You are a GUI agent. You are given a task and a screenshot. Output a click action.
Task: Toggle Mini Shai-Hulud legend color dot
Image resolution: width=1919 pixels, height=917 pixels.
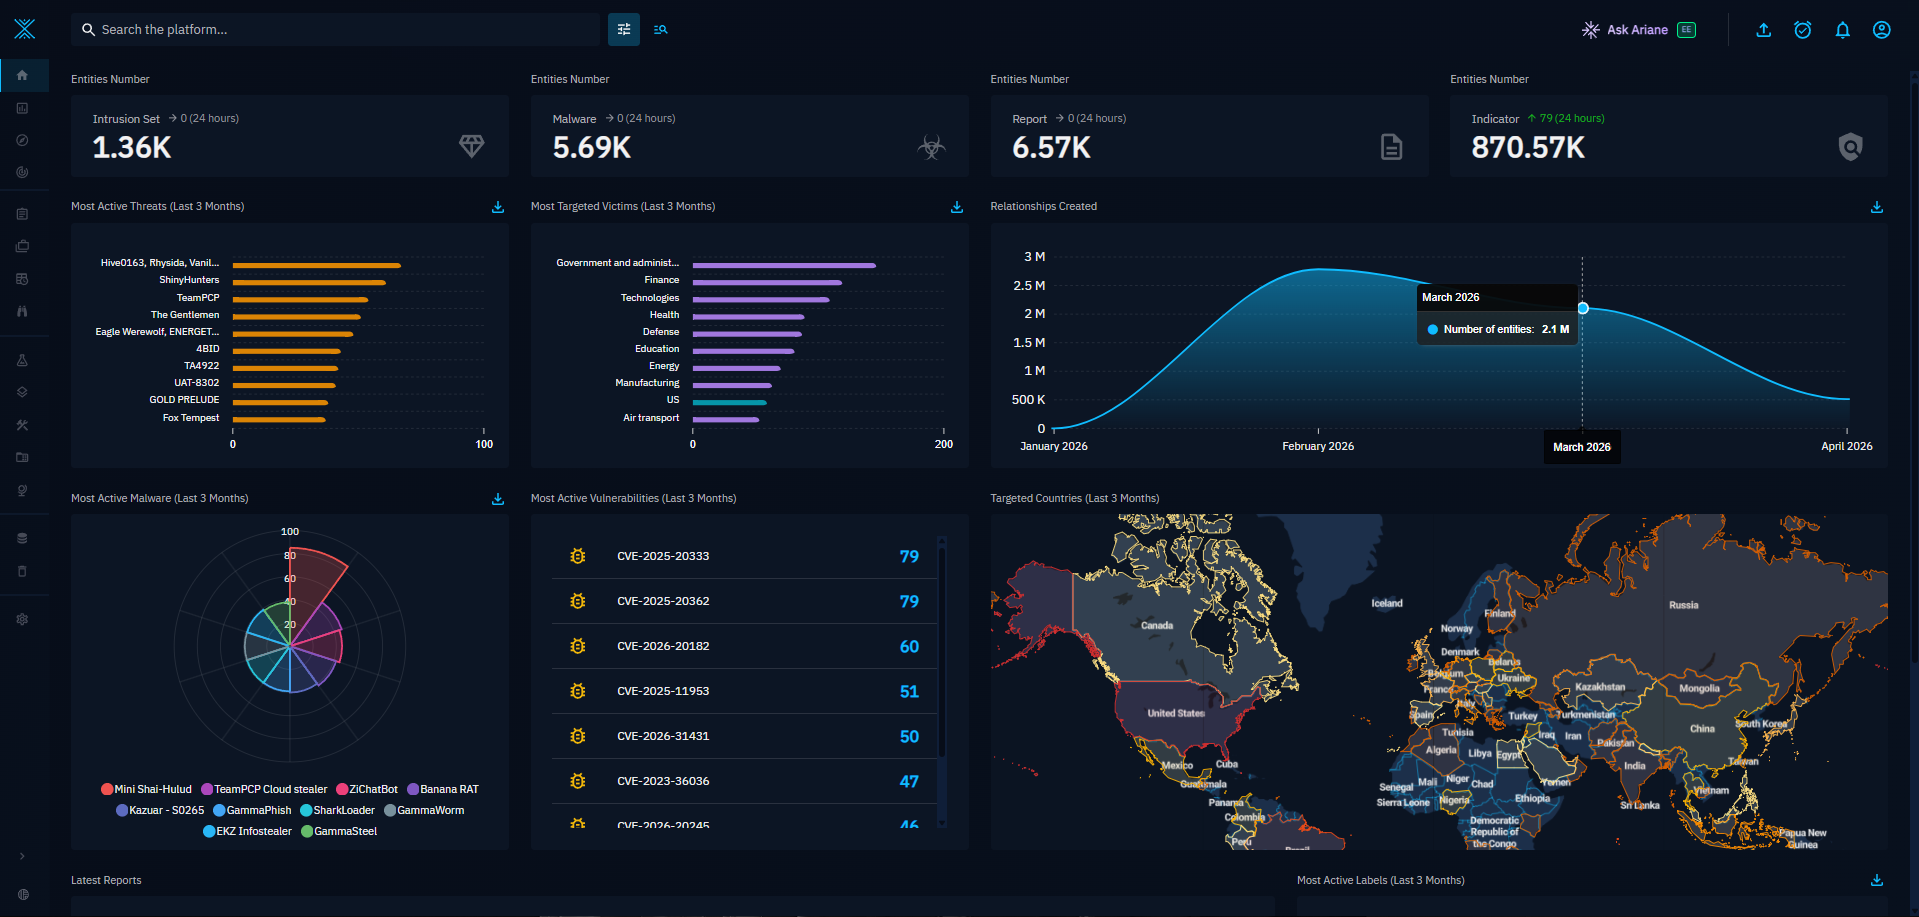coord(107,789)
